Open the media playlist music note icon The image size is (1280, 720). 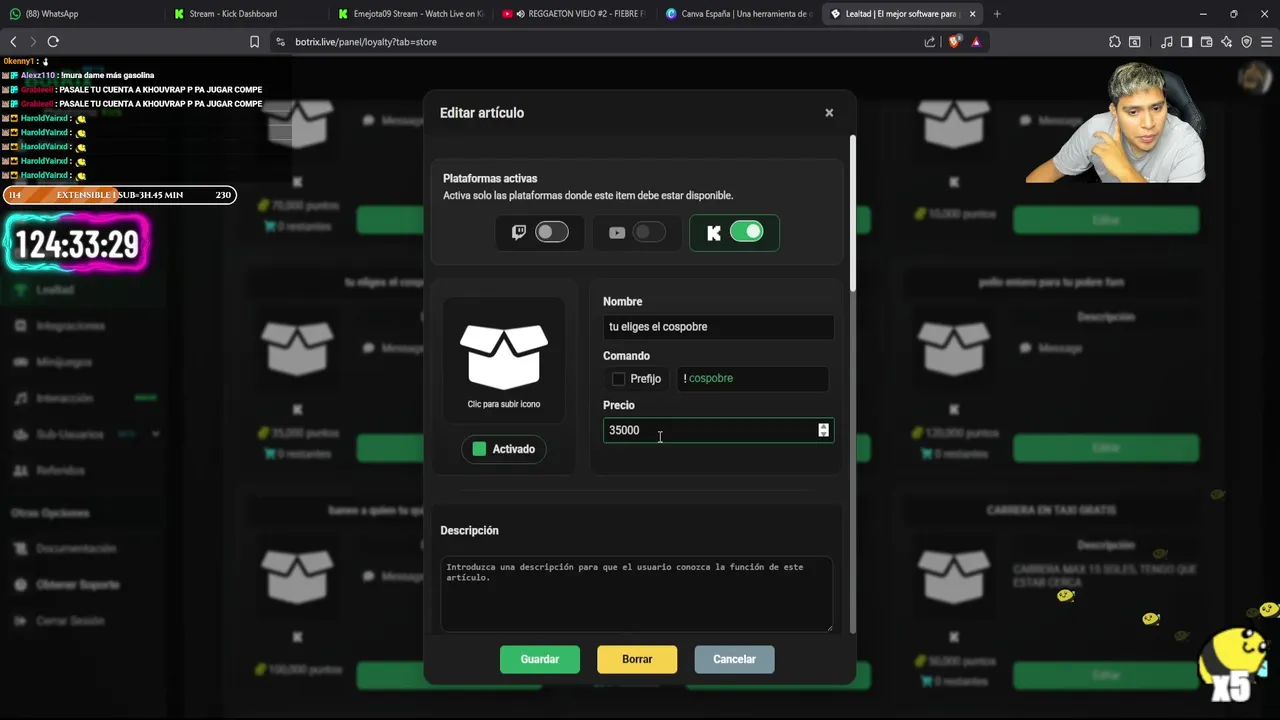tap(1167, 42)
